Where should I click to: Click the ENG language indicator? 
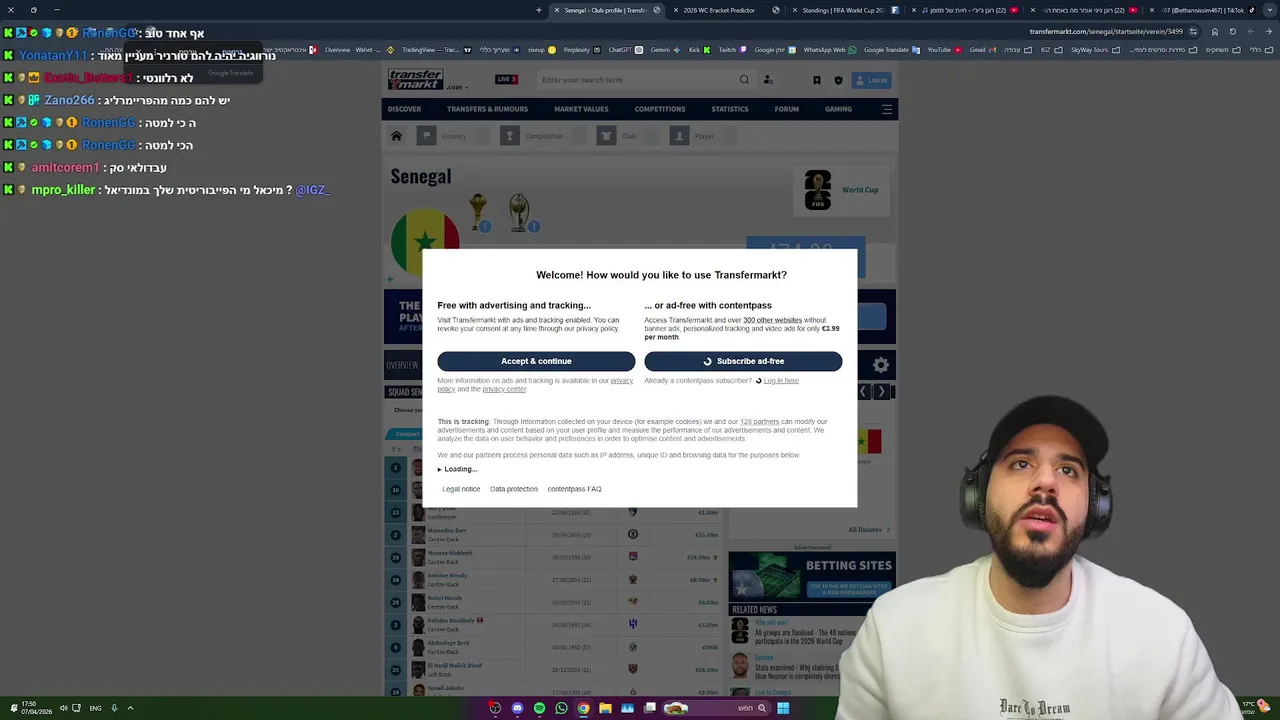click(x=95, y=708)
